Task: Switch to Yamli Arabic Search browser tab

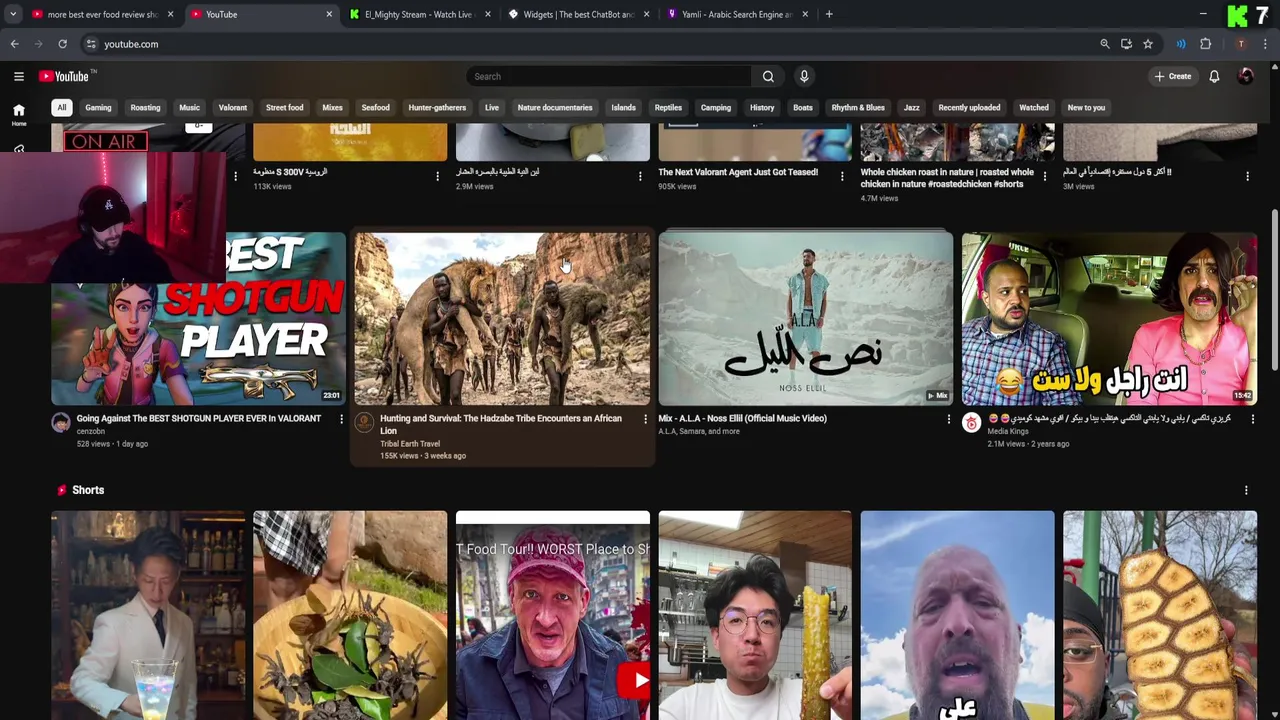Action: pyautogui.click(x=737, y=14)
